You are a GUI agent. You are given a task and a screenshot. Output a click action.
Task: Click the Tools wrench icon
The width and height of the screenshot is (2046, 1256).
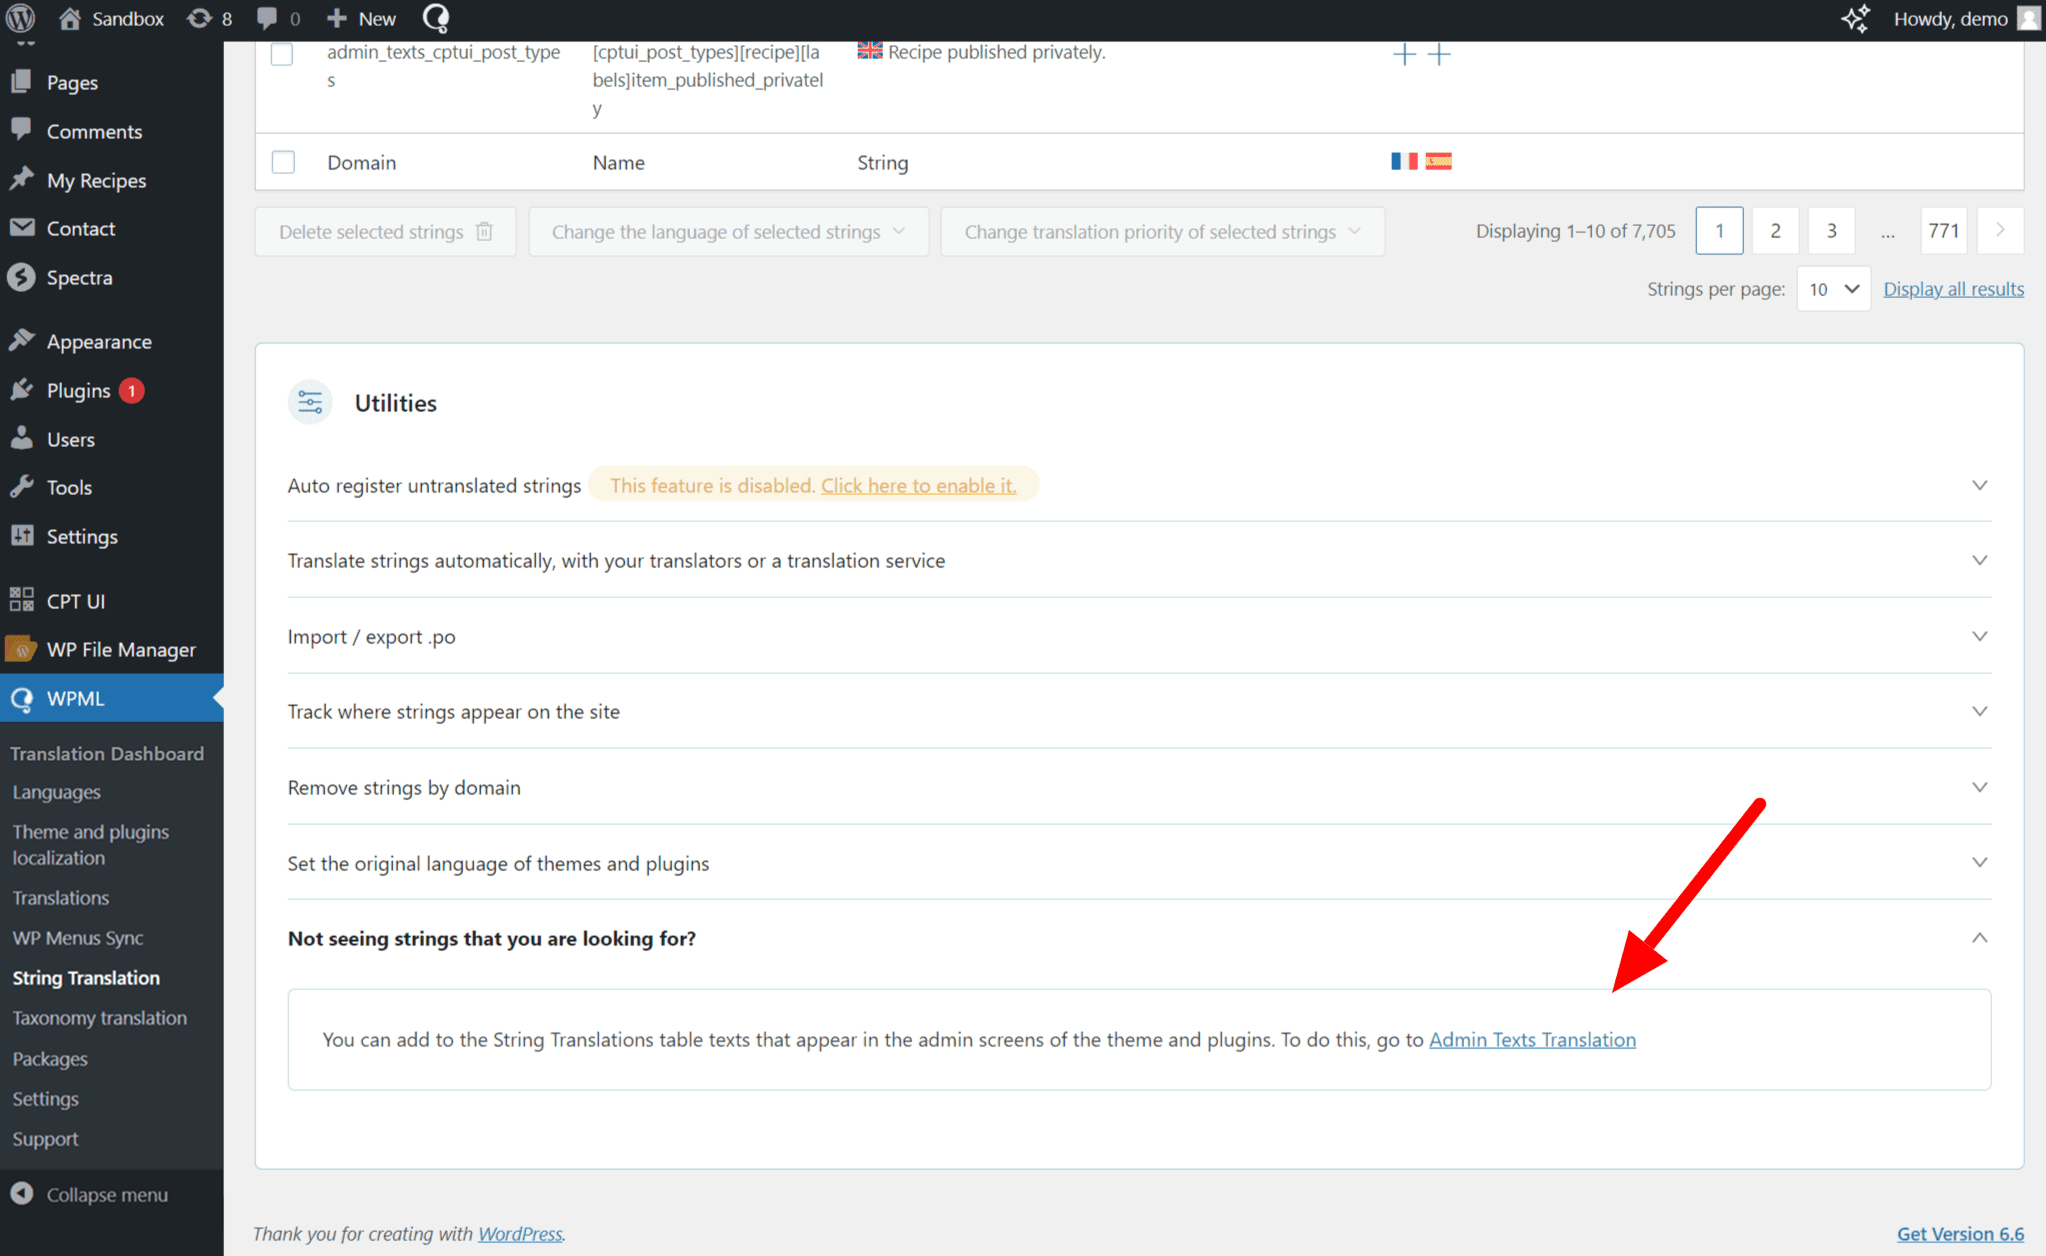point(22,487)
